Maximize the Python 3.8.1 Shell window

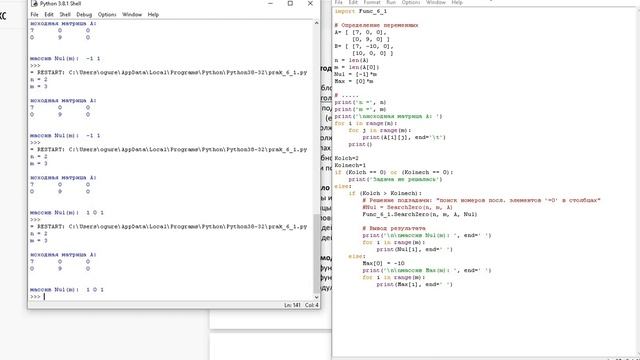(x=290, y=3)
